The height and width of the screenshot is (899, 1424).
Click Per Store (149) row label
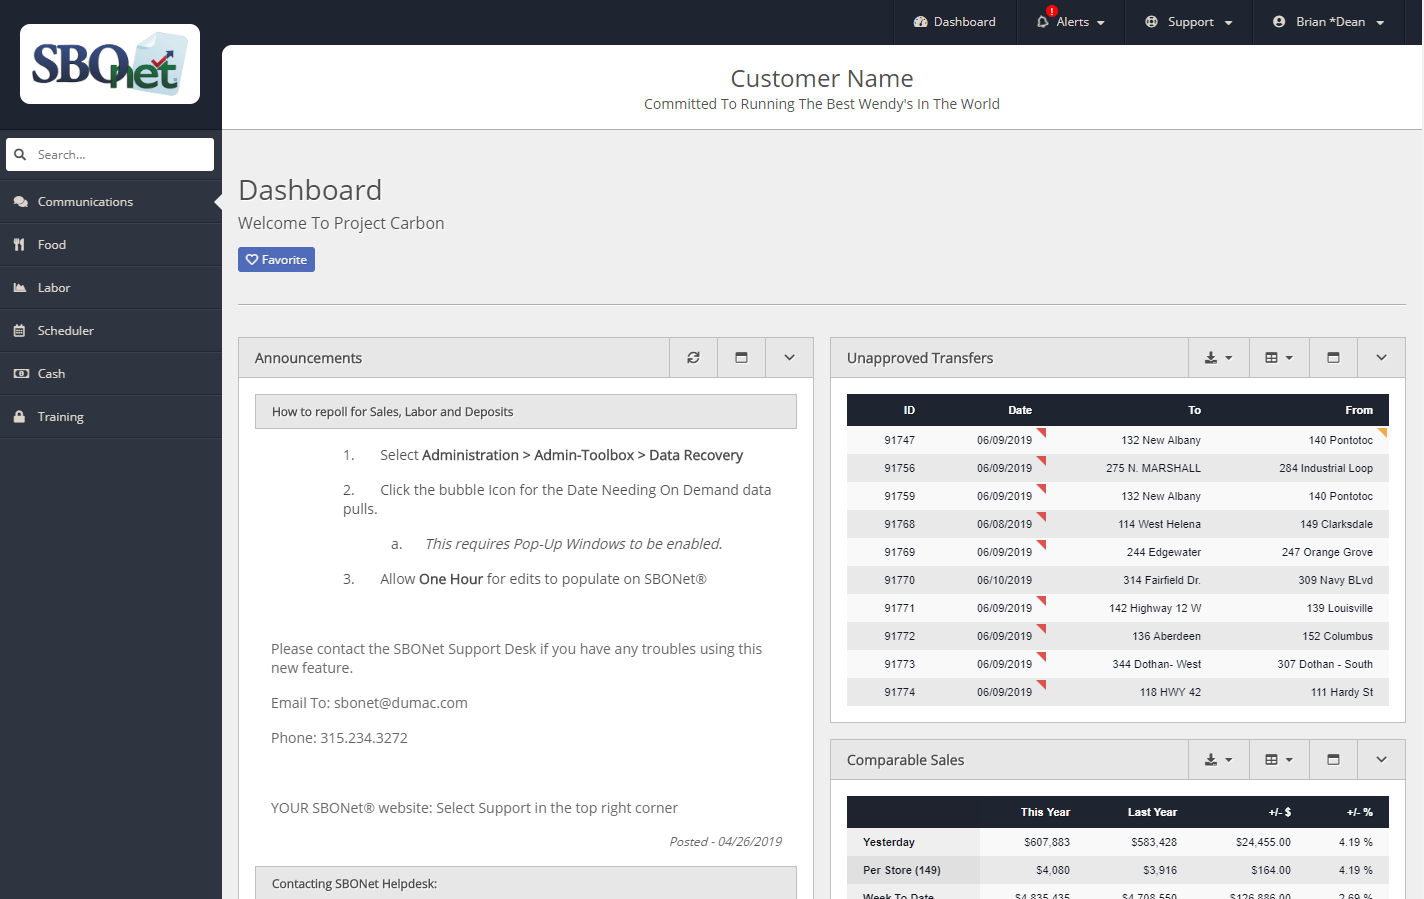(x=902, y=870)
